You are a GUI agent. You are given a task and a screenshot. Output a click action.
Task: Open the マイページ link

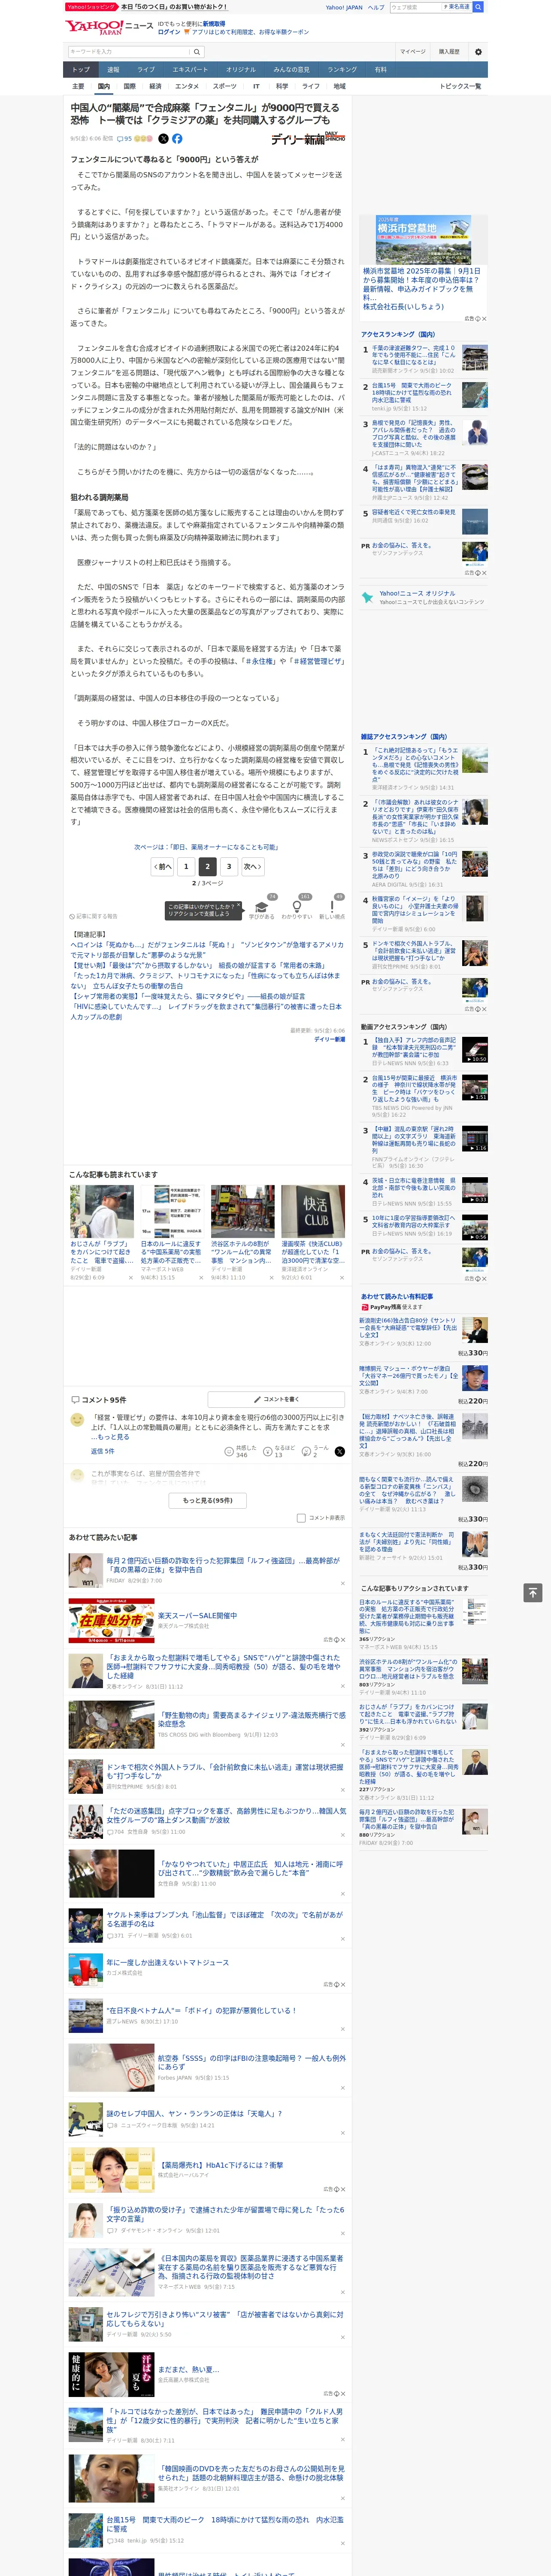[x=412, y=52]
